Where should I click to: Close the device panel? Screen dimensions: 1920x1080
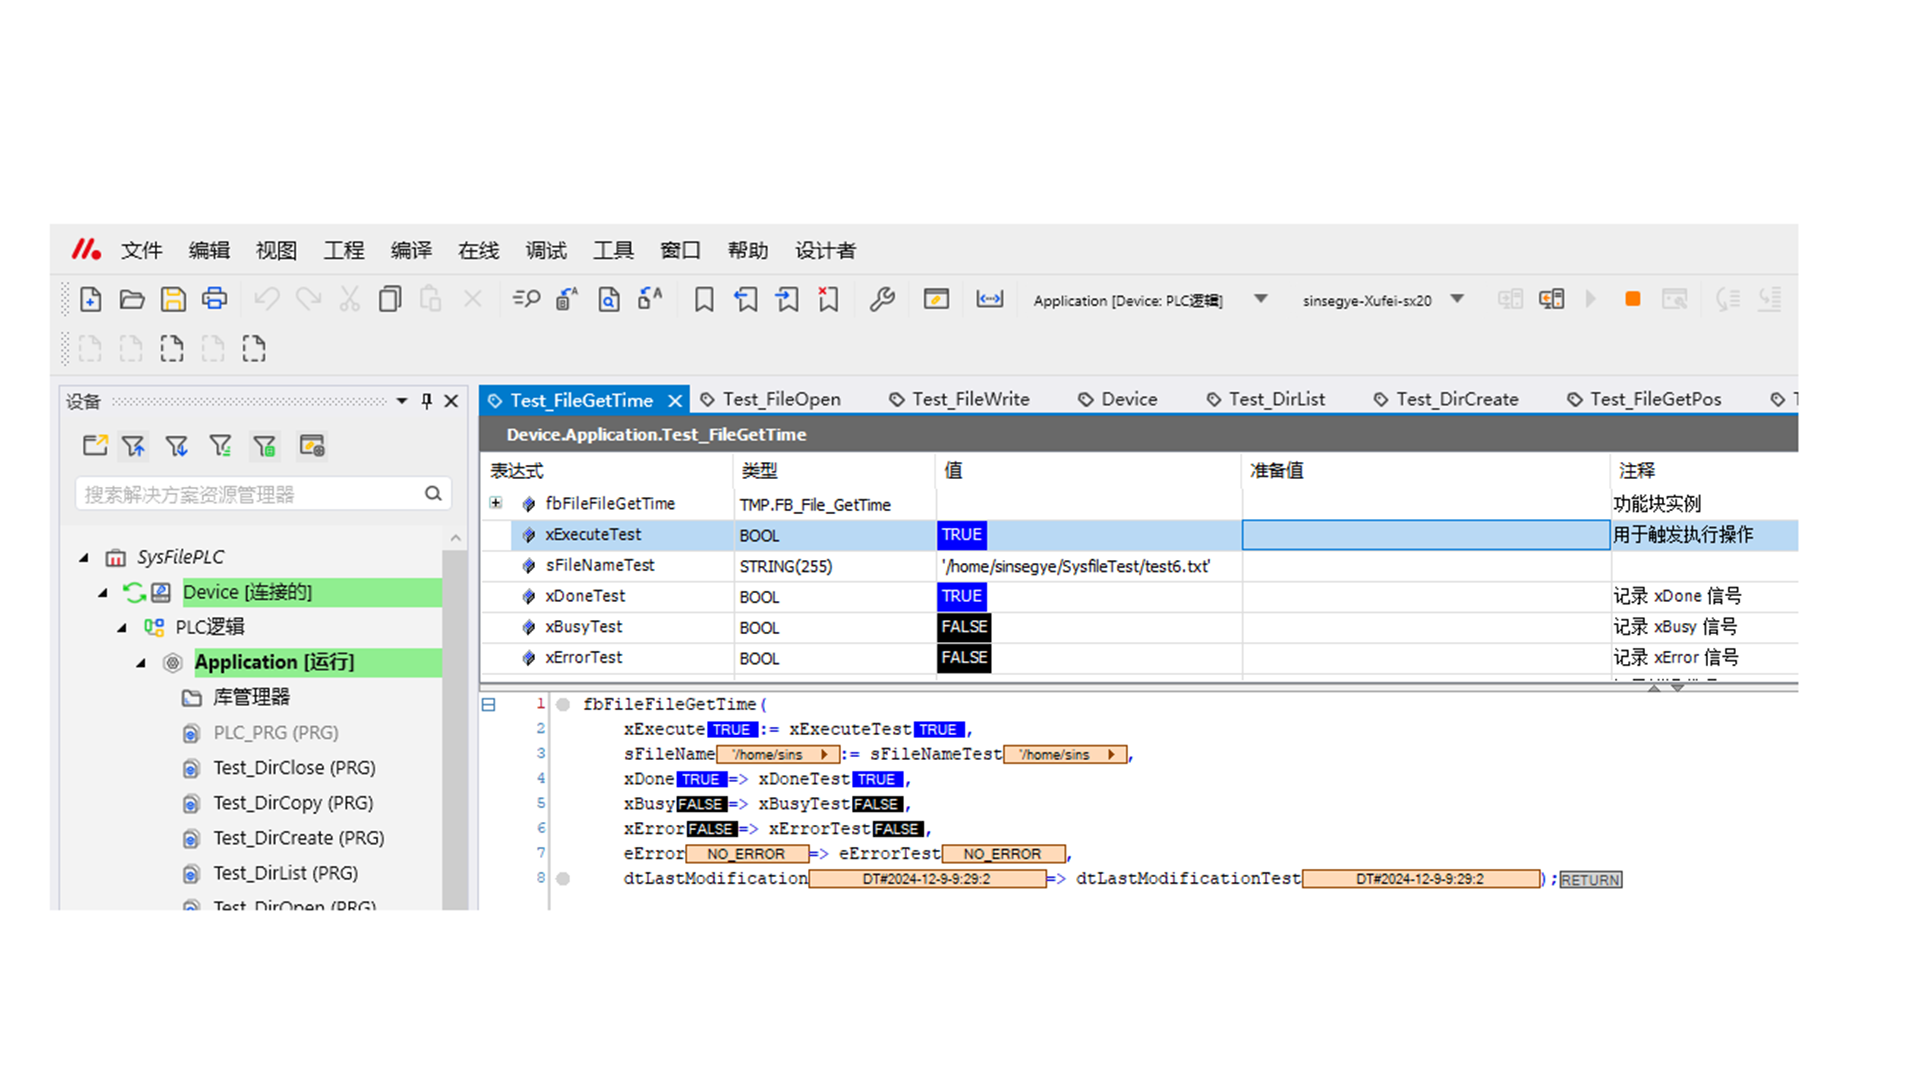tap(452, 401)
